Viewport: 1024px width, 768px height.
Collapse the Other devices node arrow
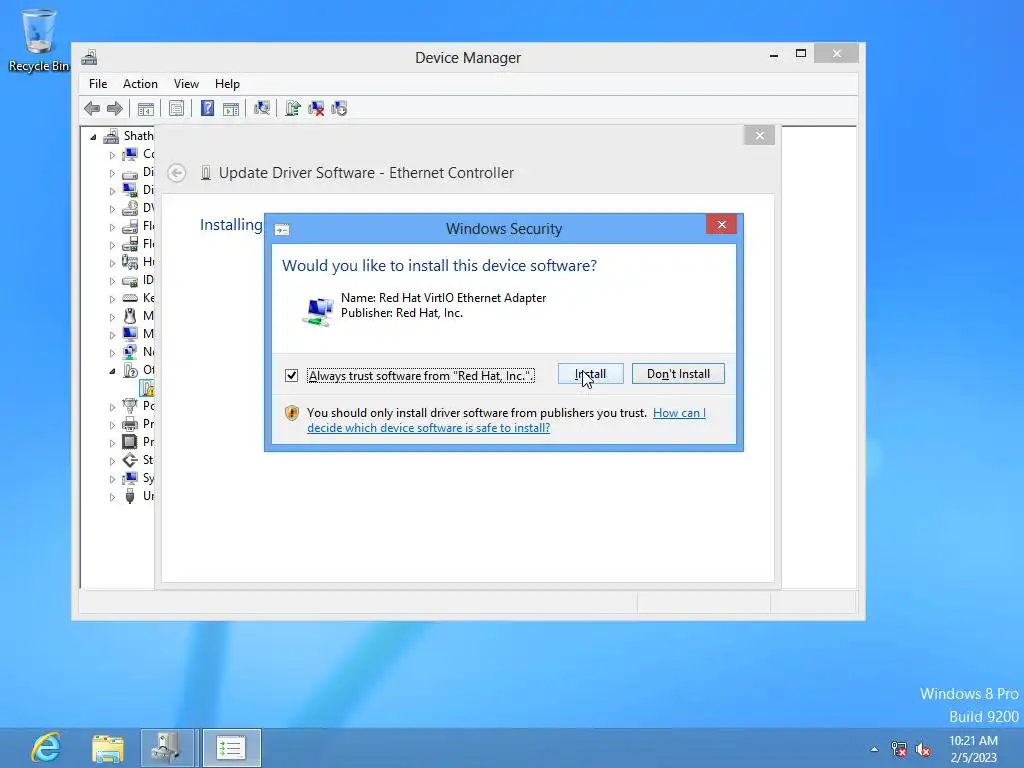[x=112, y=372]
